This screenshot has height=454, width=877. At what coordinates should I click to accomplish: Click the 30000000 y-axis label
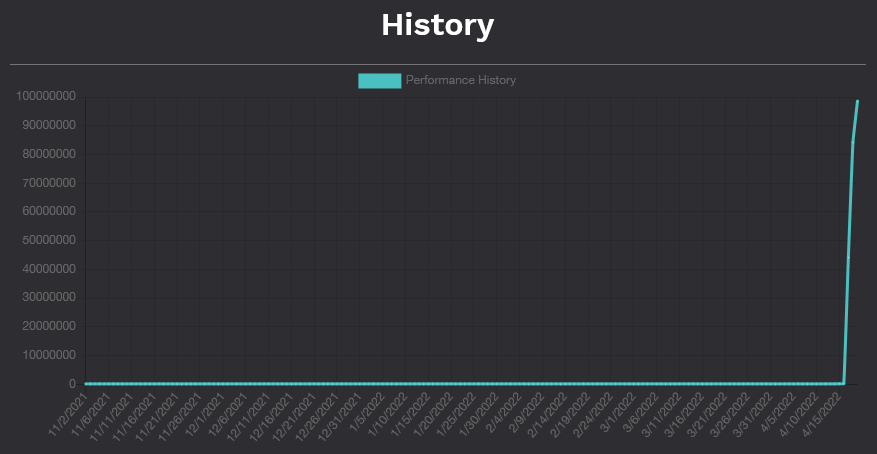tap(48, 298)
